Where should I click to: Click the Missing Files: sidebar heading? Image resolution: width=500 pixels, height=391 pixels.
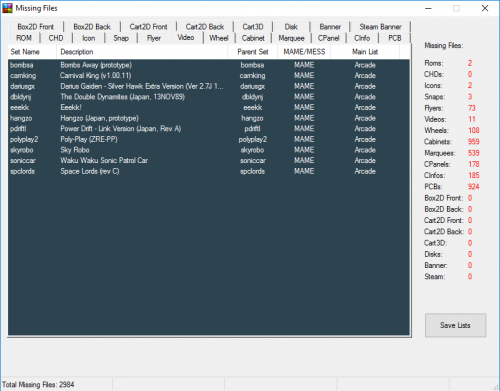(444, 46)
